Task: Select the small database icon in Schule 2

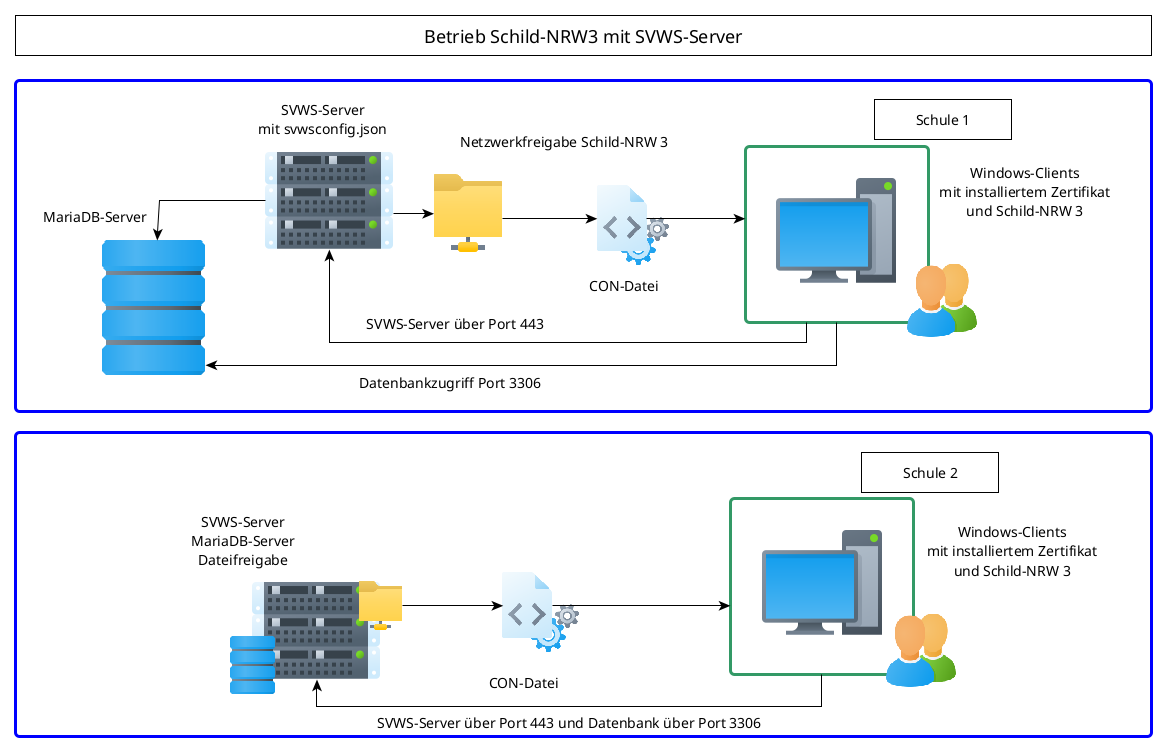Action: click(252, 664)
